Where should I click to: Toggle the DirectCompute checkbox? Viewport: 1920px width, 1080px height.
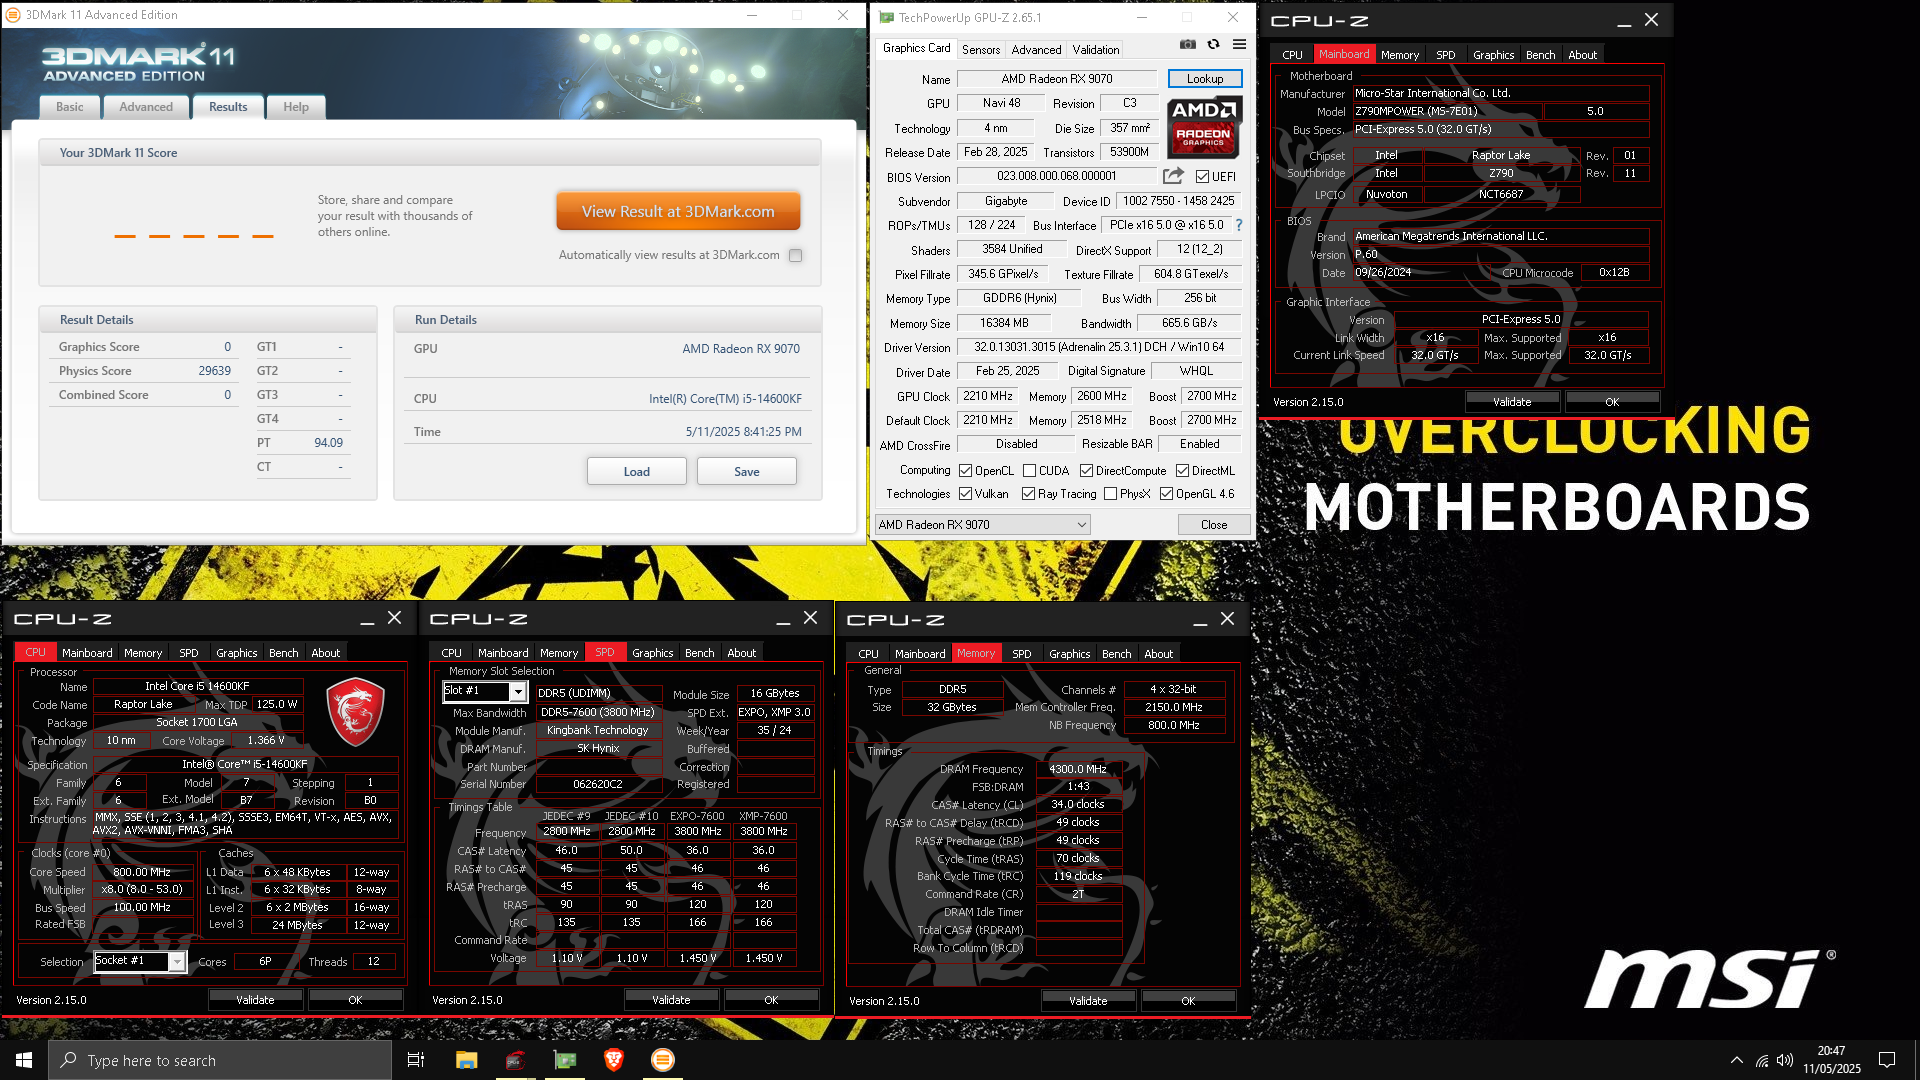pyautogui.click(x=1086, y=471)
